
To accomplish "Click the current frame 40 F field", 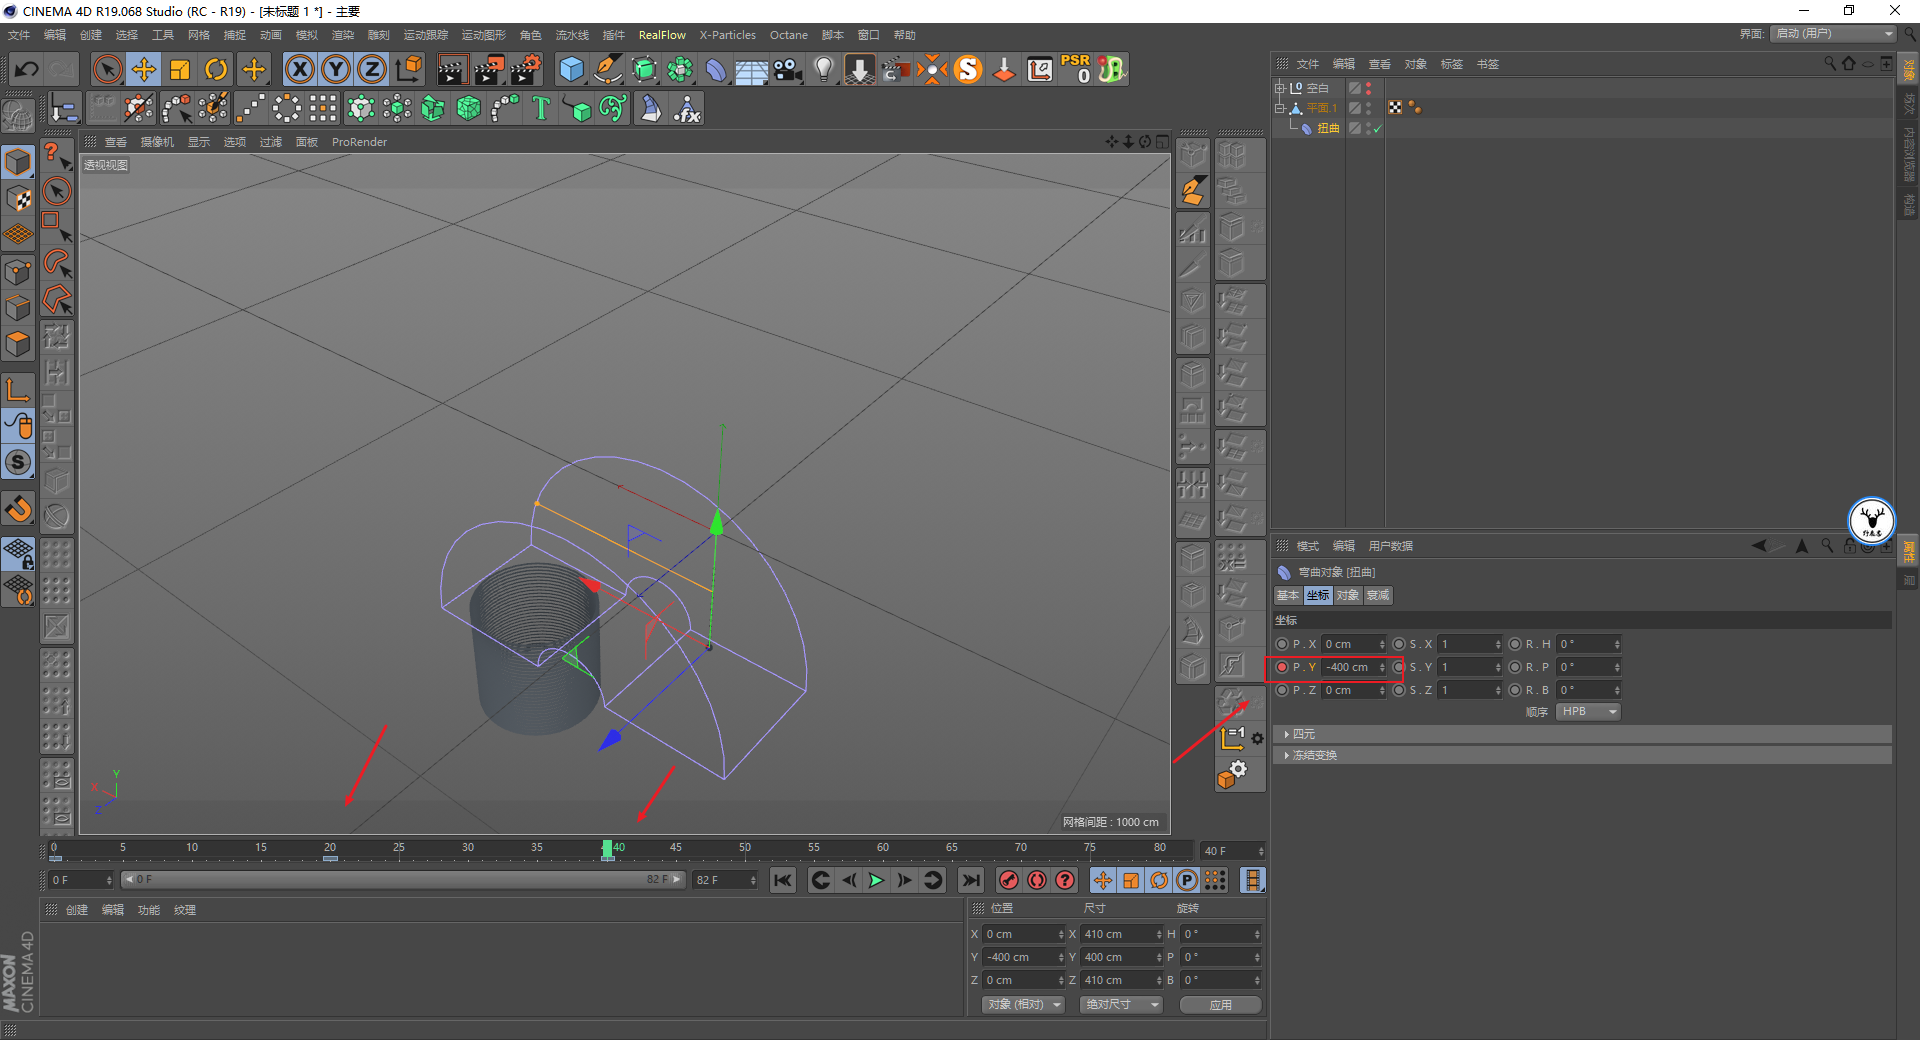I will tap(1233, 851).
